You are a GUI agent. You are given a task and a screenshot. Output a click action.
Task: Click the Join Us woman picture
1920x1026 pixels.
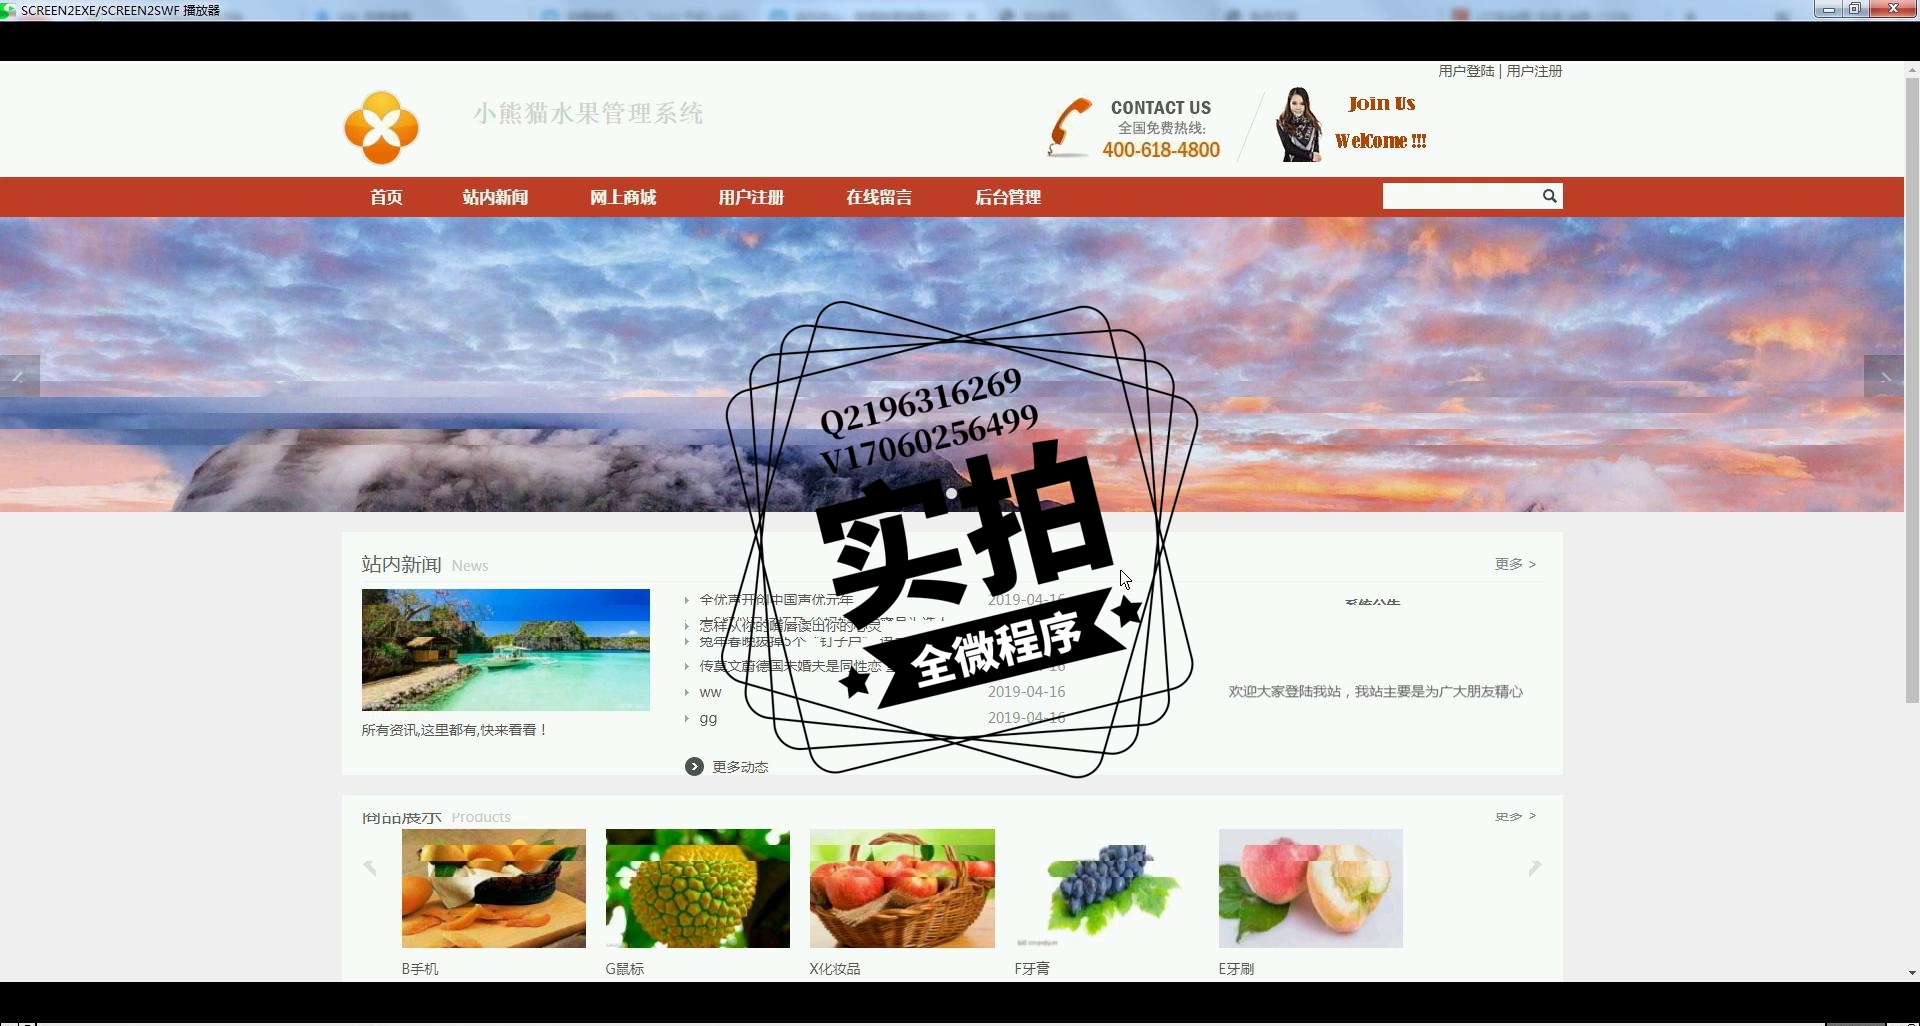pyautogui.click(x=1298, y=125)
